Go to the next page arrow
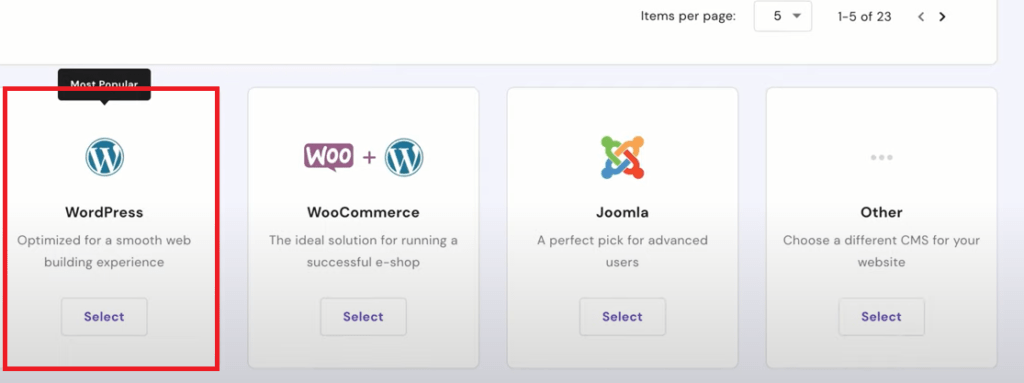 [942, 17]
